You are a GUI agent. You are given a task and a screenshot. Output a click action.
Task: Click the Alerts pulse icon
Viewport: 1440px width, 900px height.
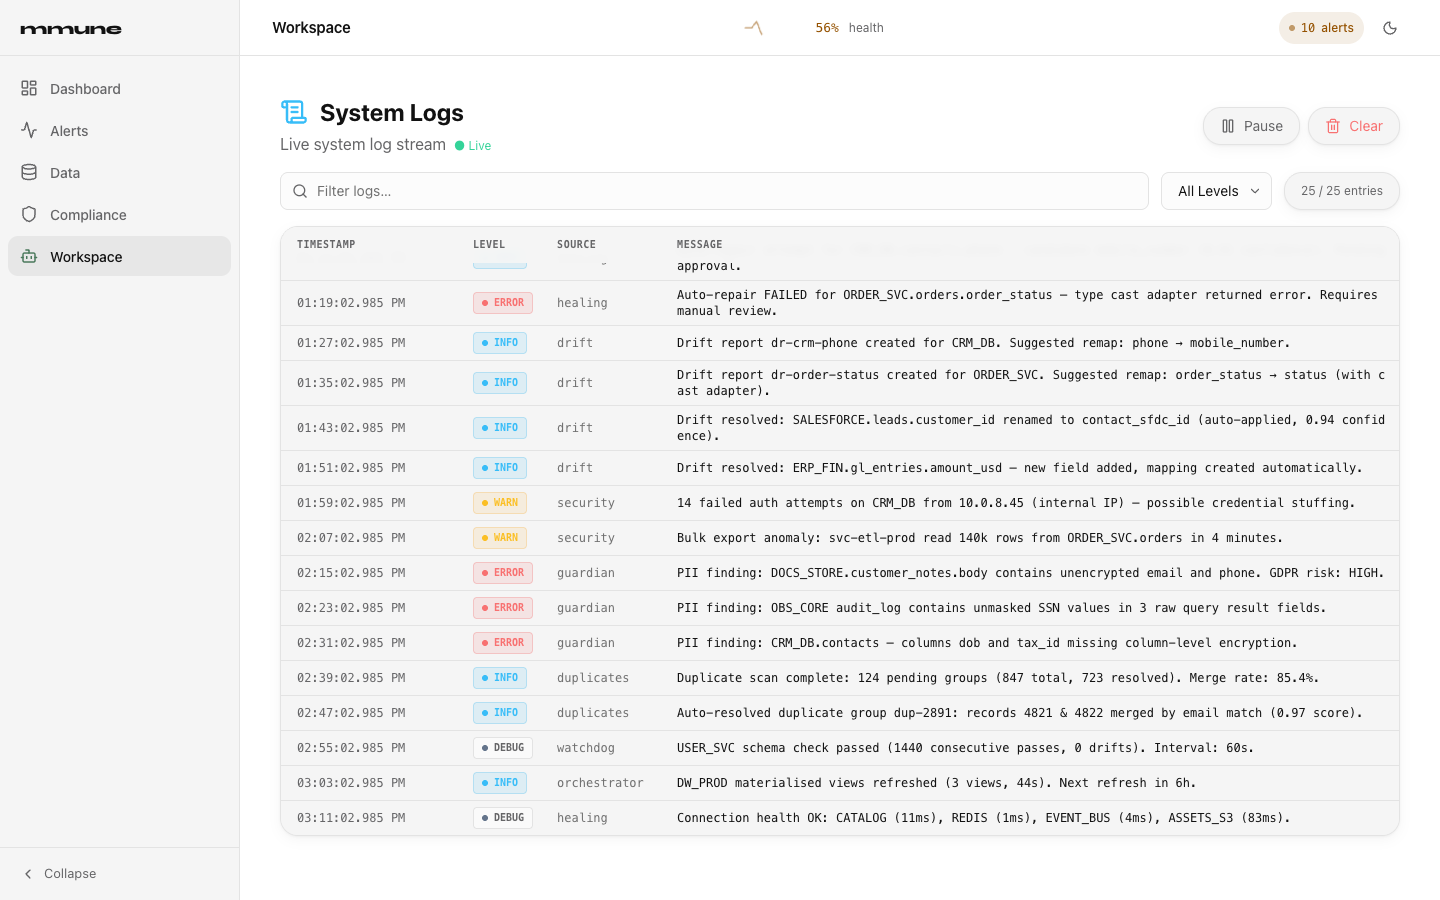pyautogui.click(x=29, y=131)
